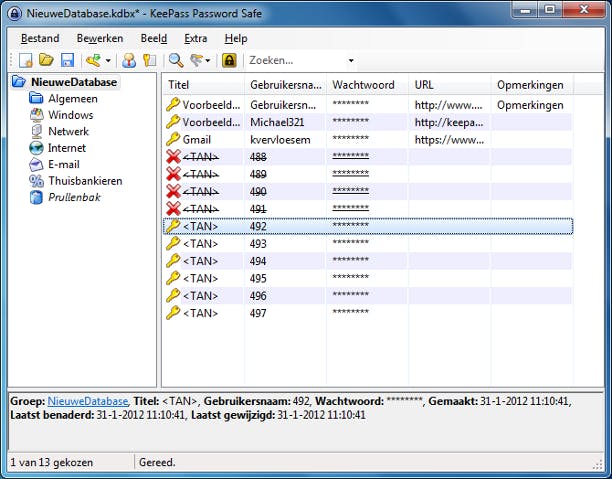Select the TAN entry 497
This screenshot has width=612, height=479.
tap(368, 313)
